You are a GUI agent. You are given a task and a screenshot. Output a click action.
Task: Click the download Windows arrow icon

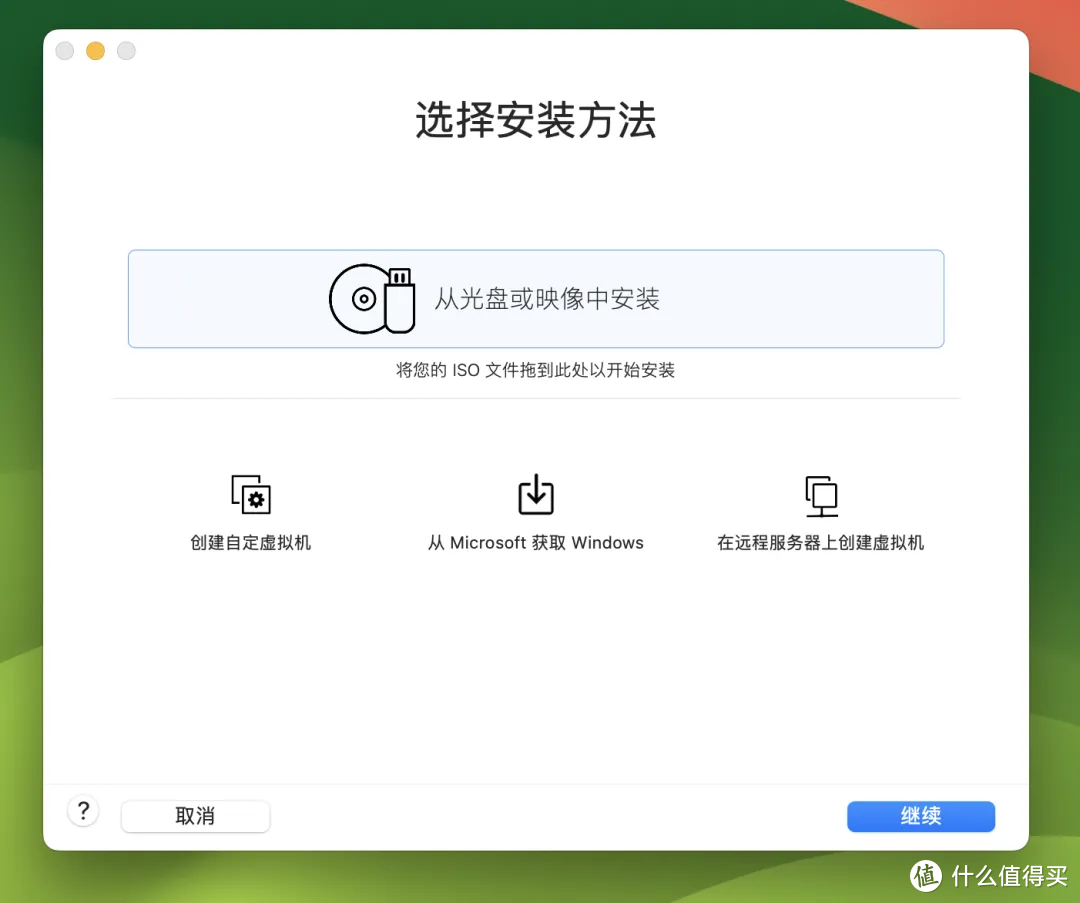coord(536,494)
